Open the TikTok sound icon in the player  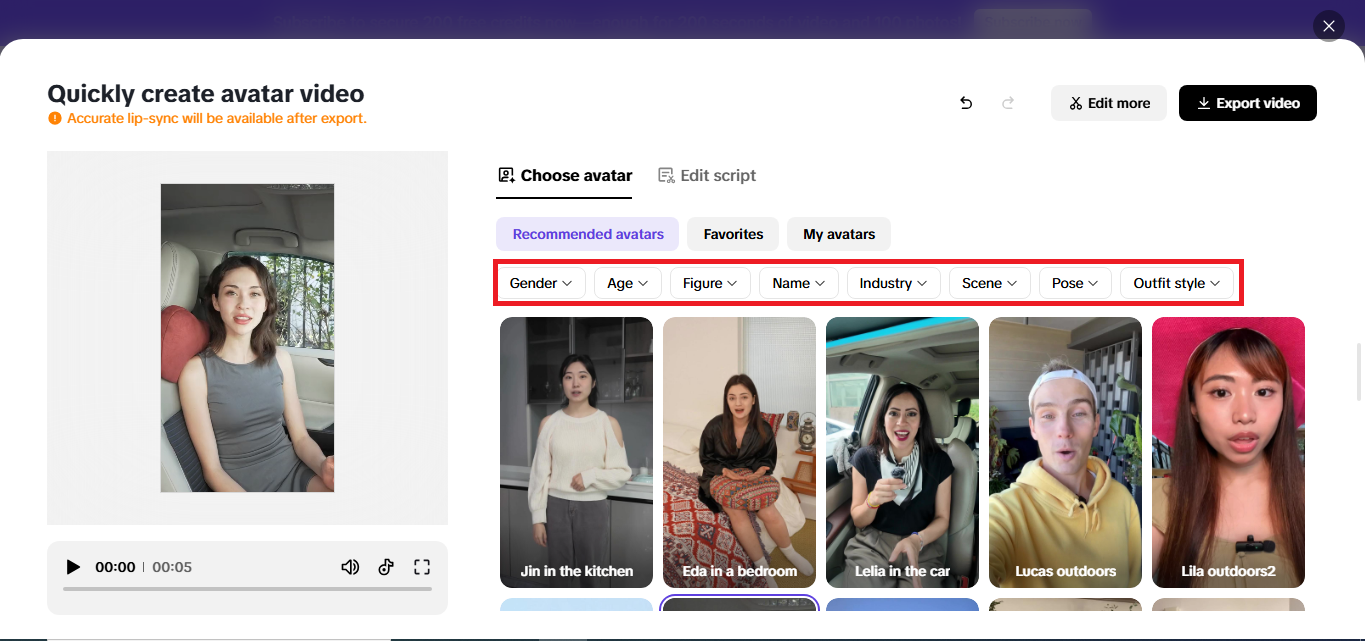(x=386, y=567)
